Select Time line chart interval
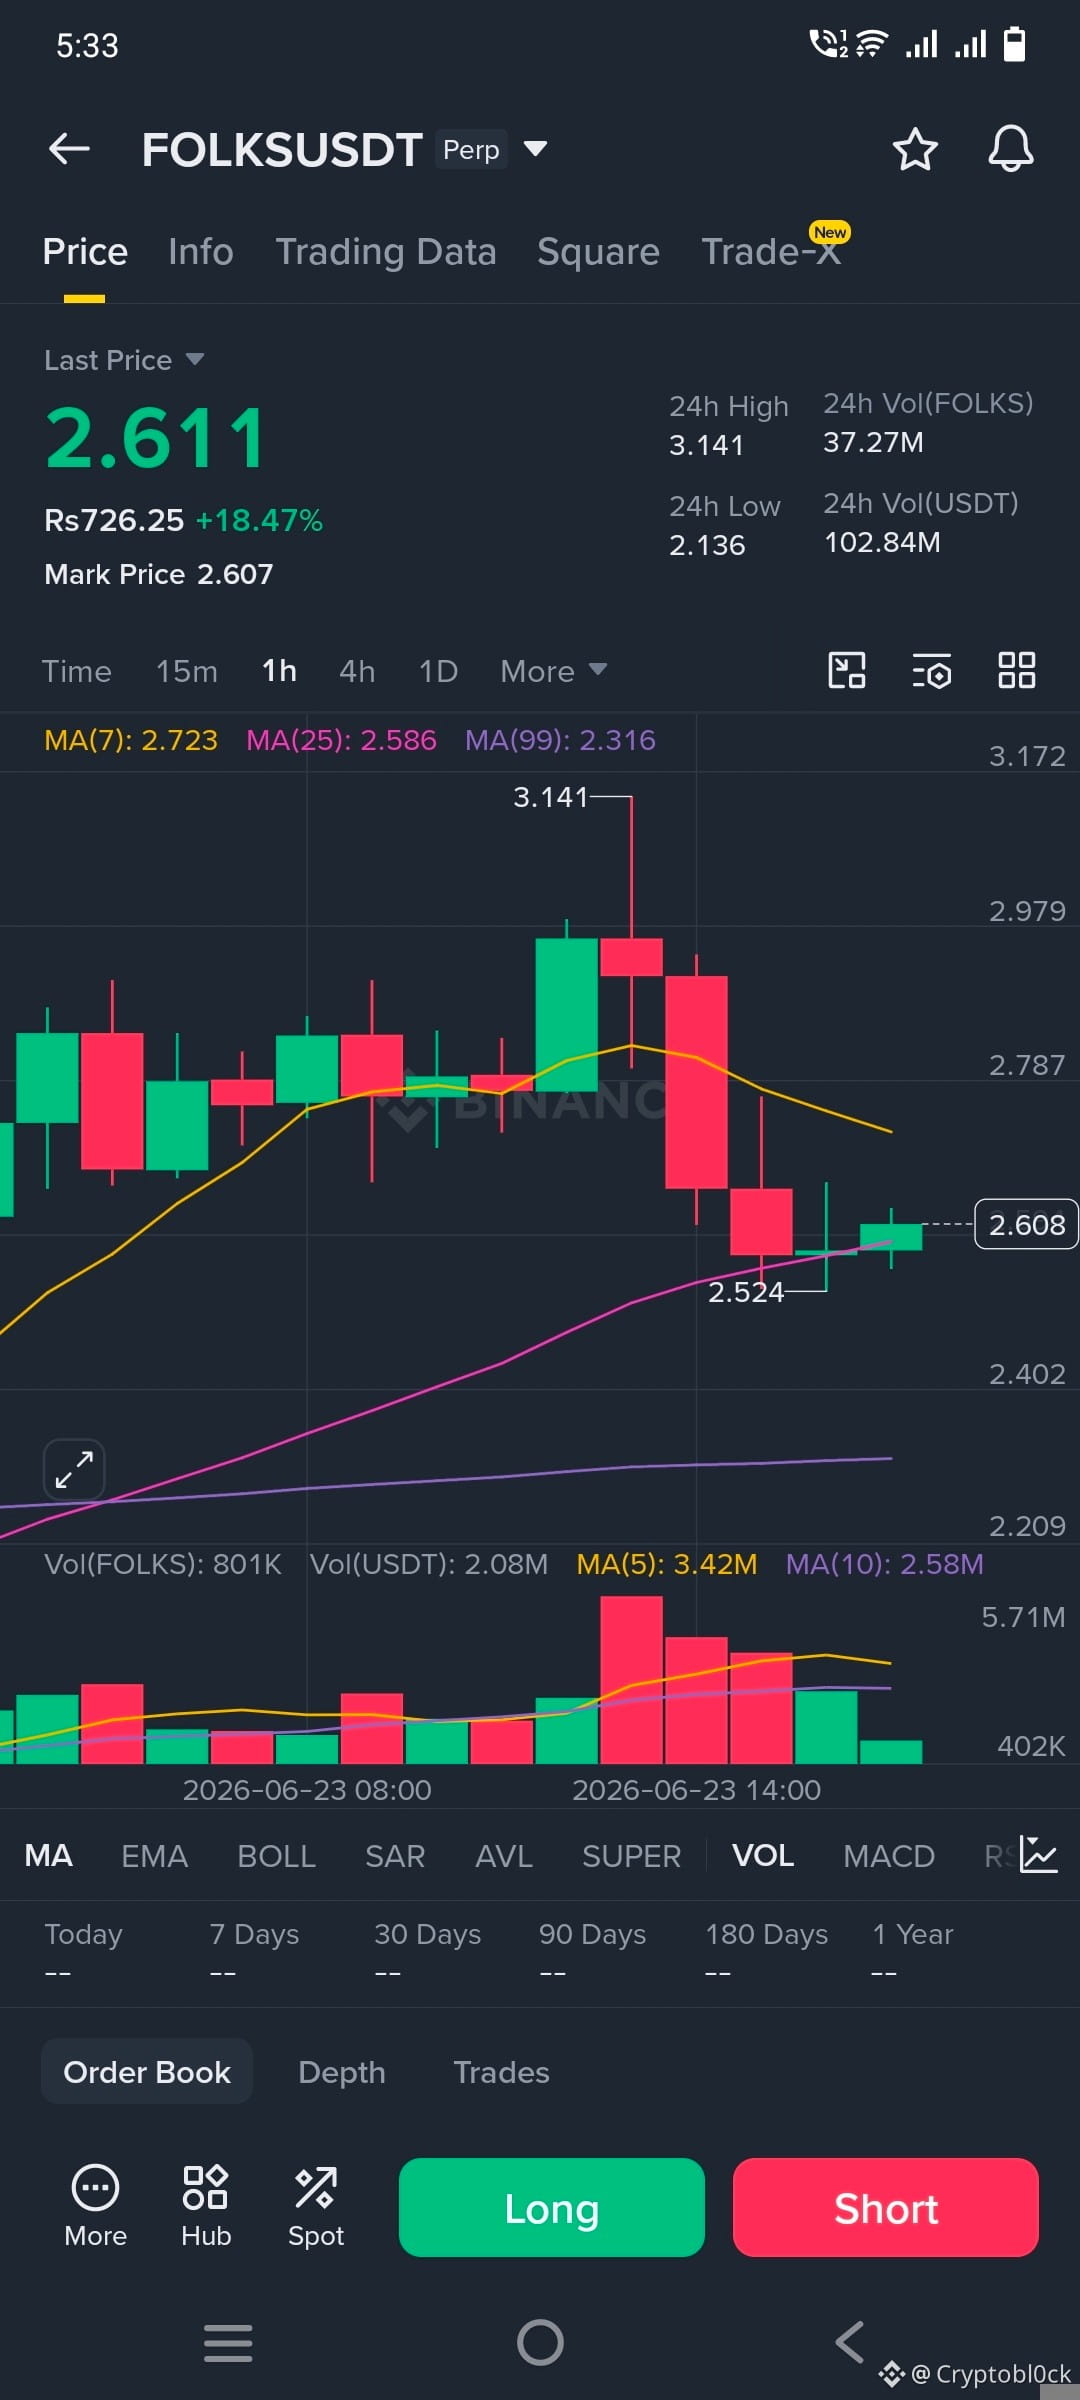 tap(77, 671)
